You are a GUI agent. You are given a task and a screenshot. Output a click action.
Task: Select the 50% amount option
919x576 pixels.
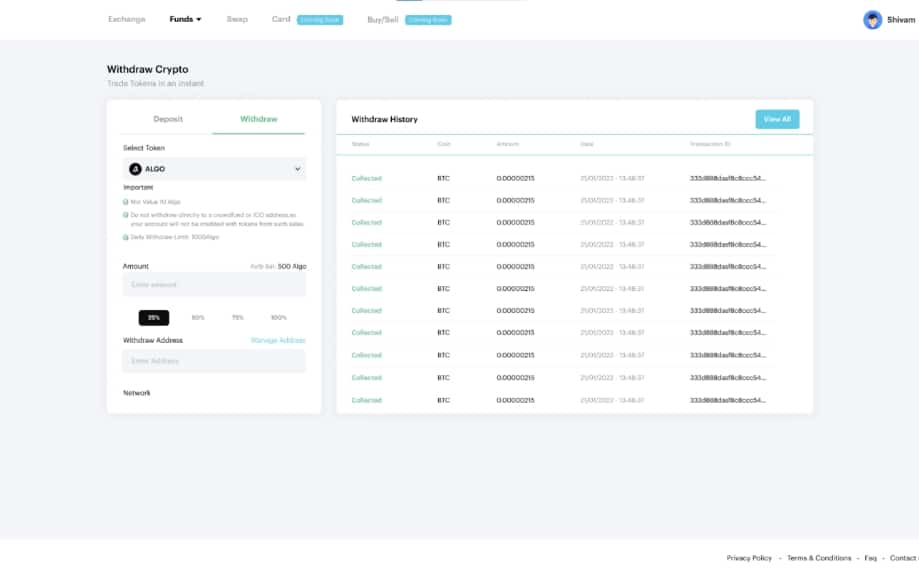click(x=198, y=317)
